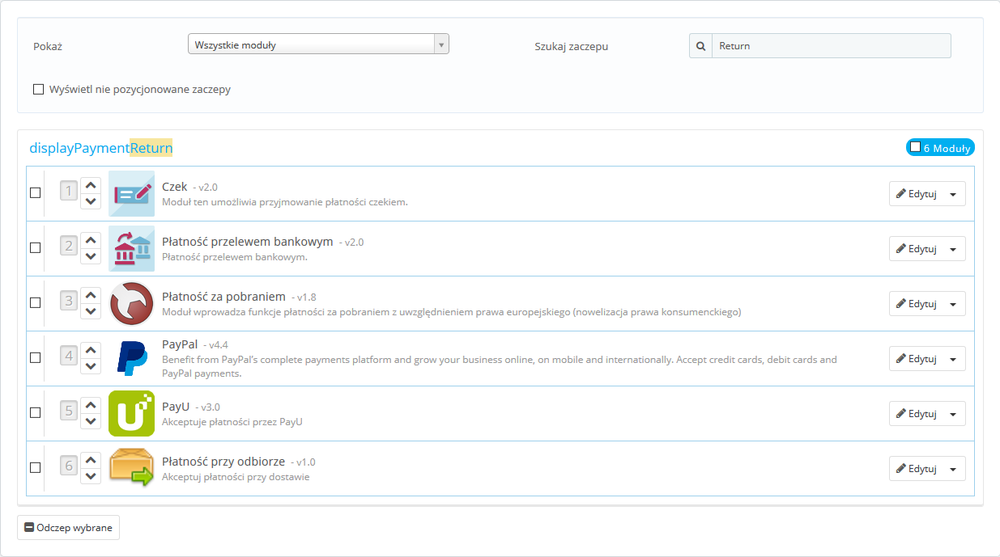
Task: Expand the dropdown arrow next to Czek Edytuj
Action: pyautogui.click(x=953, y=194)
